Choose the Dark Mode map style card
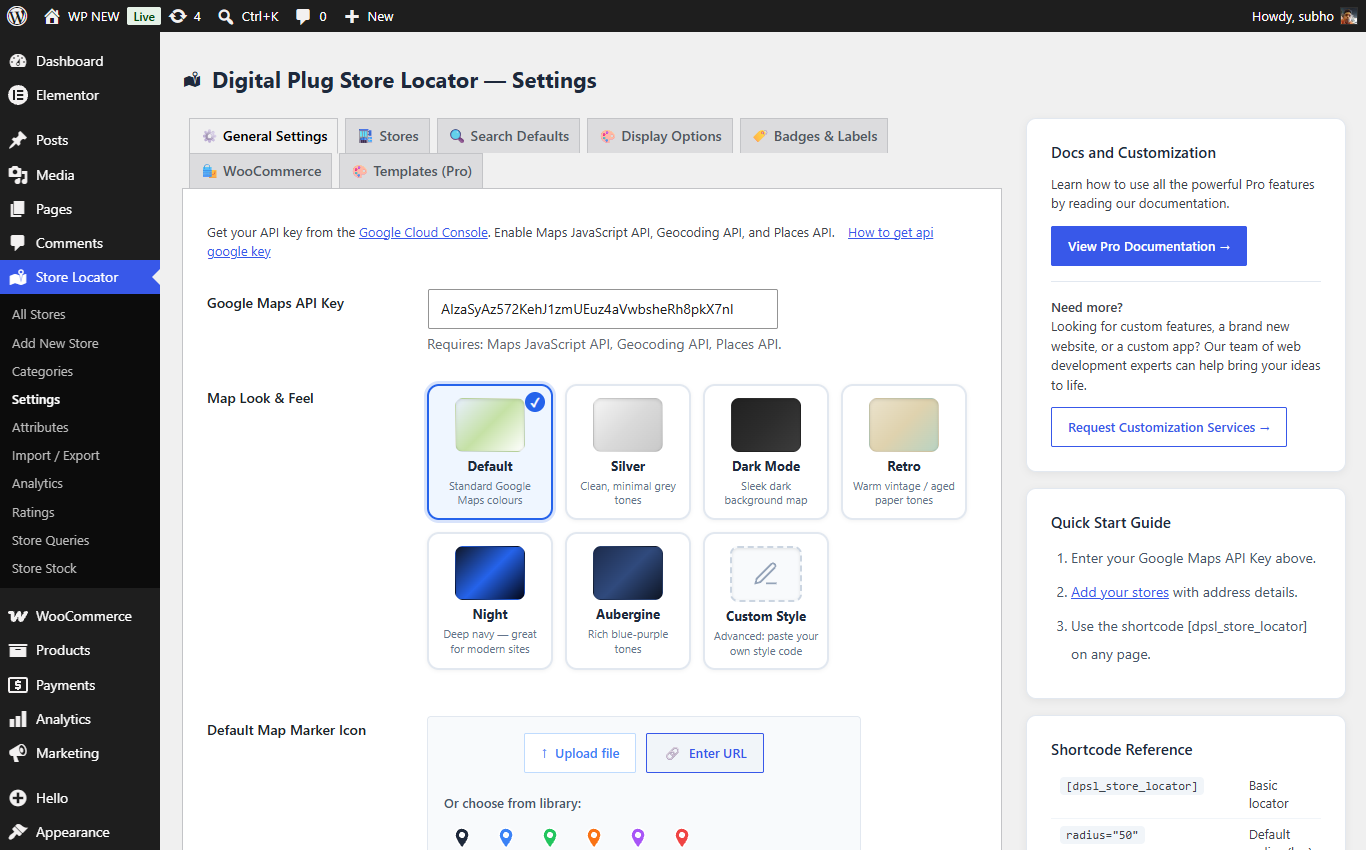 coord(766,452)
